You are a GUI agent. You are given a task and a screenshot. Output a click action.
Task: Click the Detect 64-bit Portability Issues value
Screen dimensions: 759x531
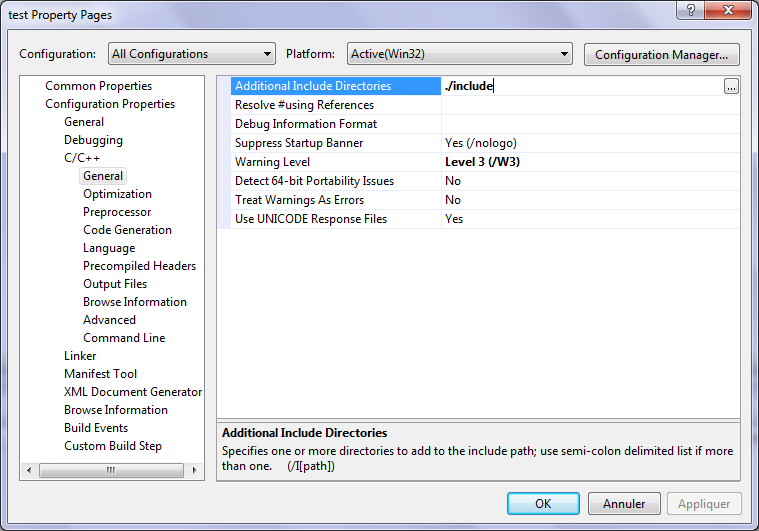pos(590,181)
